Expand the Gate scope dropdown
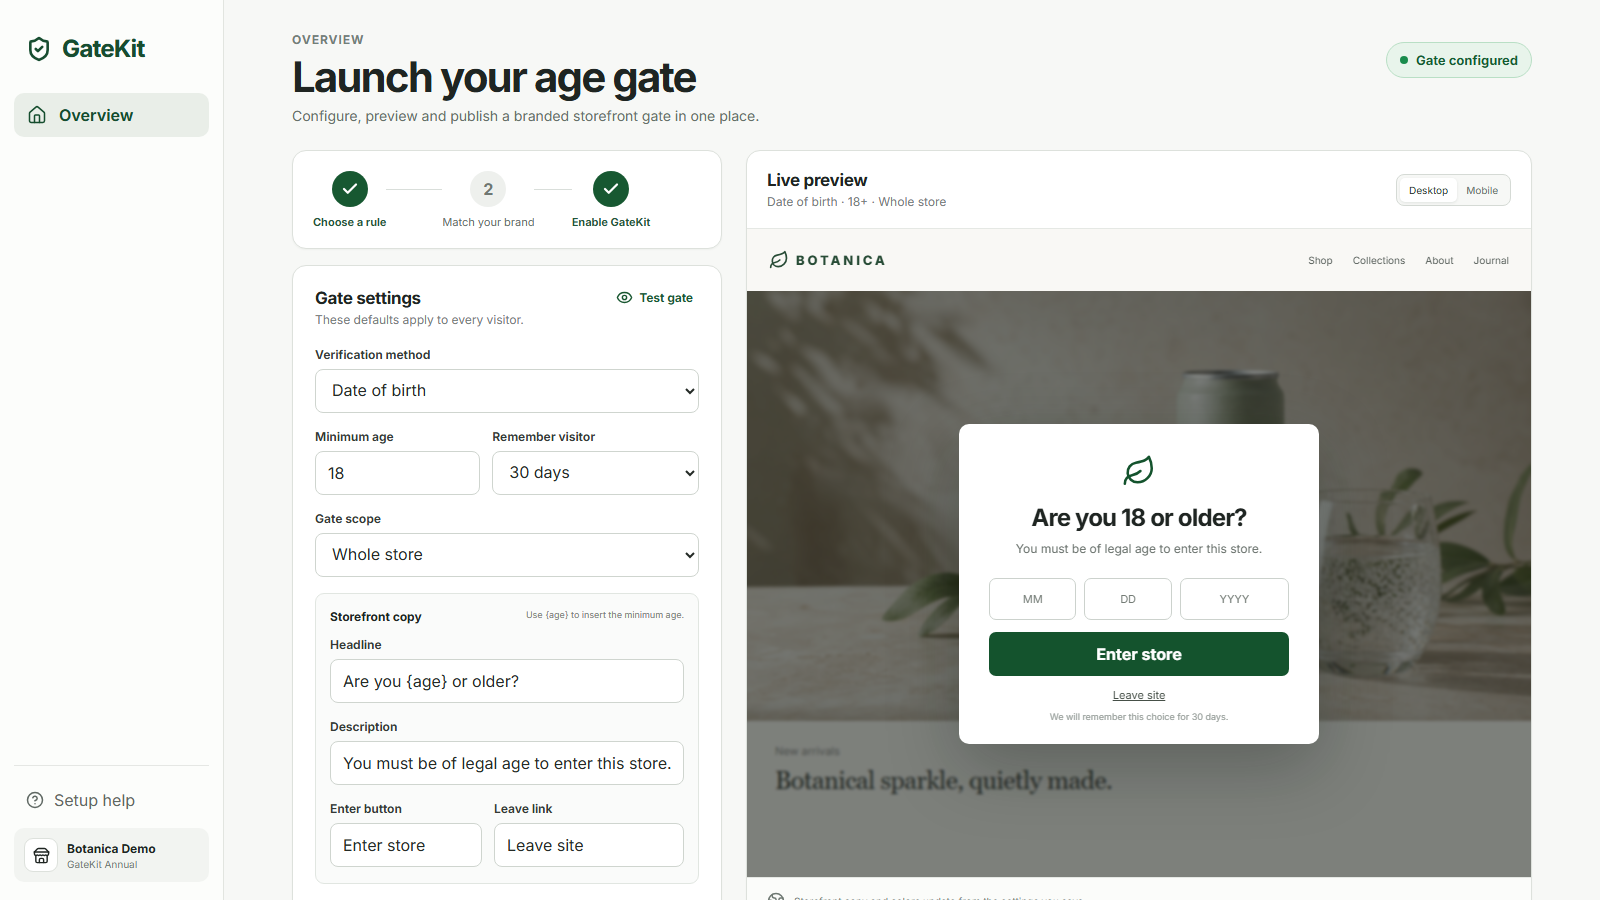The height and width of the screenshot is (900, 1600). pos(507,555)
